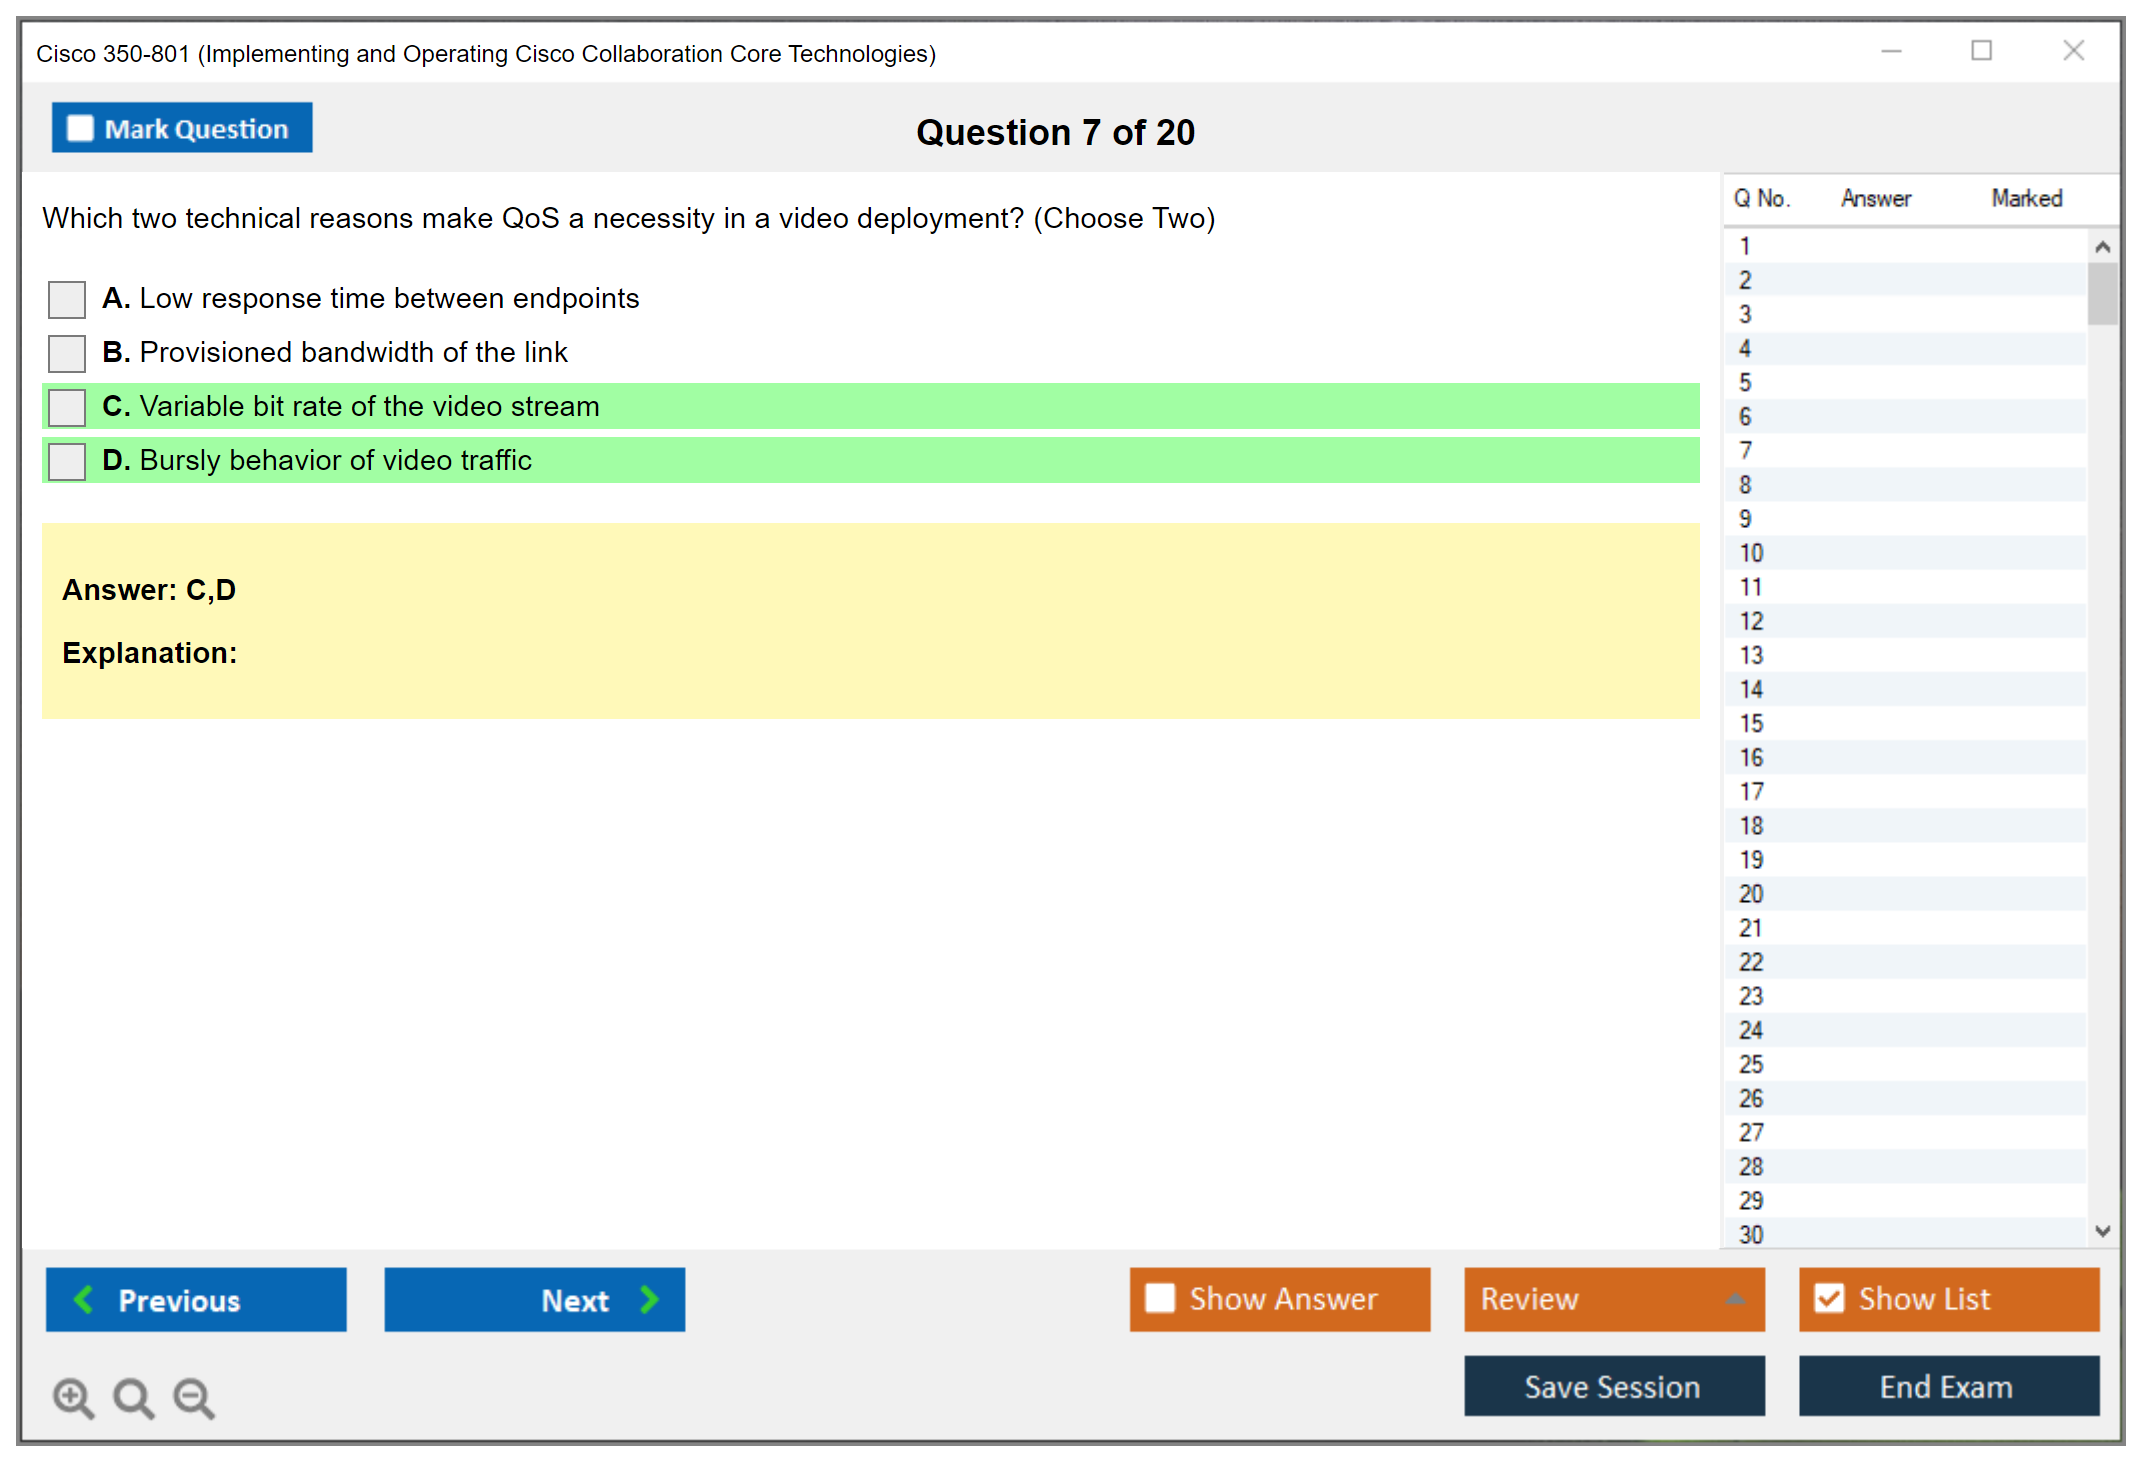Screen dimensions: 2150x1470
Task: Check the Mark Question checkbox
Action: pos(80,129)
